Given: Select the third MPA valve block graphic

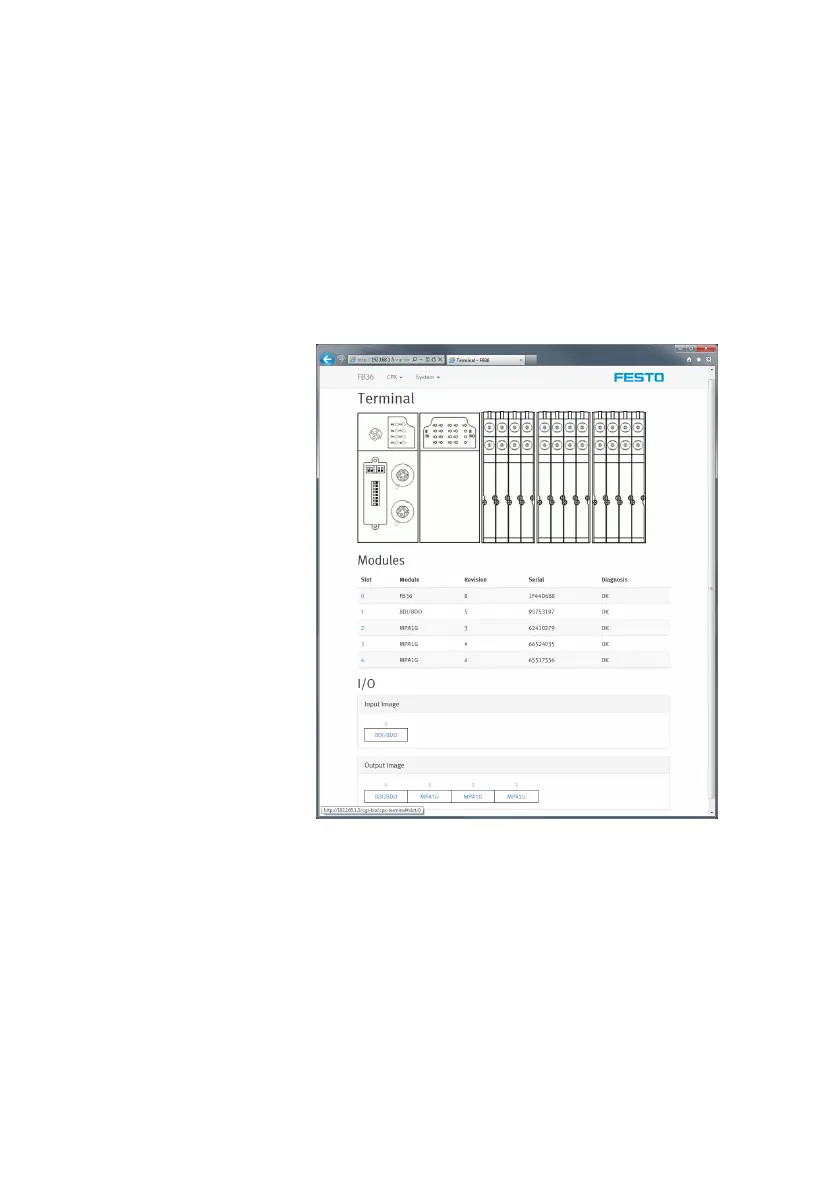Looking at the screenshot, I should [619, 477].
